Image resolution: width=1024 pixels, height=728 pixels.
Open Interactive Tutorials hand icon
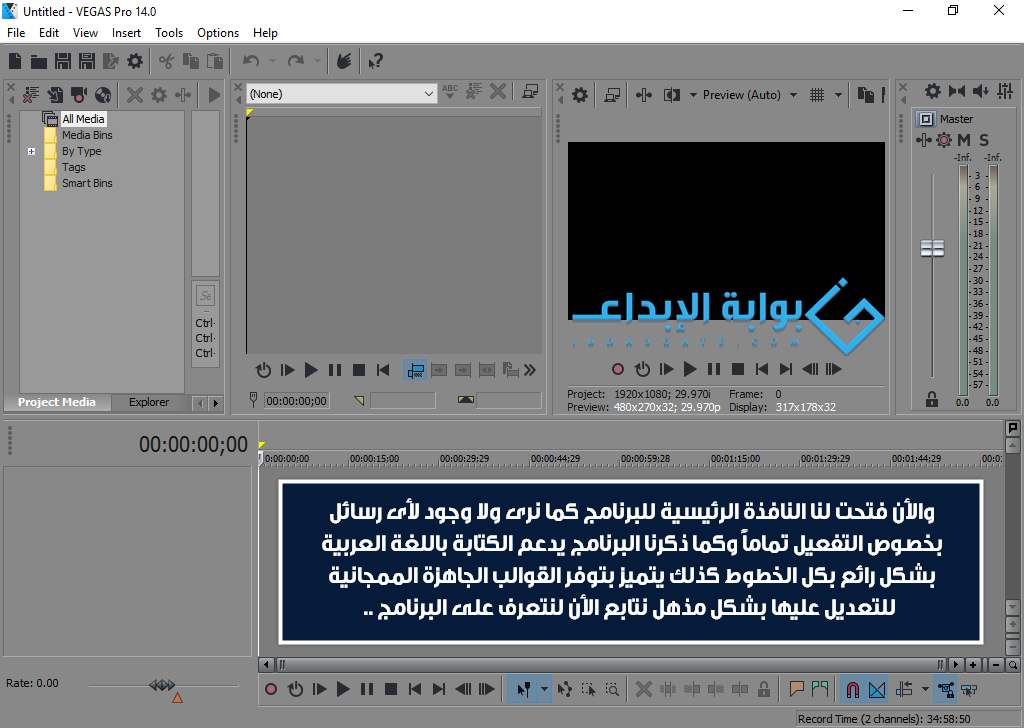(344, 61)
